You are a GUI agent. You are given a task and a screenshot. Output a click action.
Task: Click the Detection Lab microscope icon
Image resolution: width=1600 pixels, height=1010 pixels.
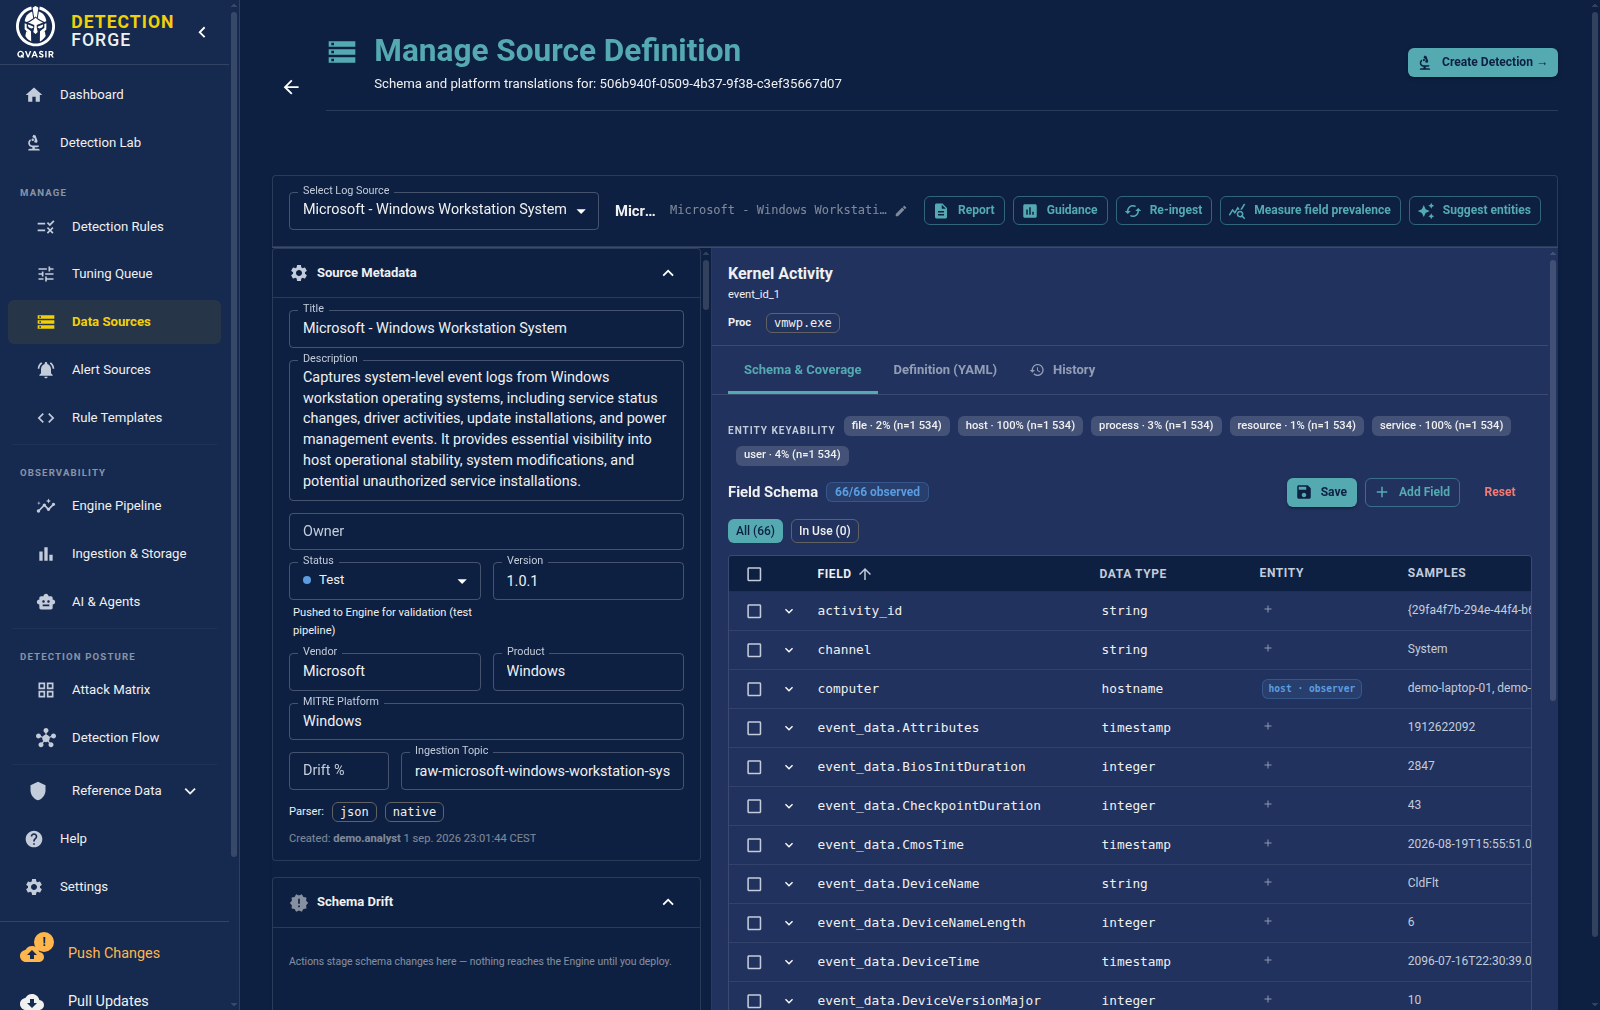tap(34, 143)
